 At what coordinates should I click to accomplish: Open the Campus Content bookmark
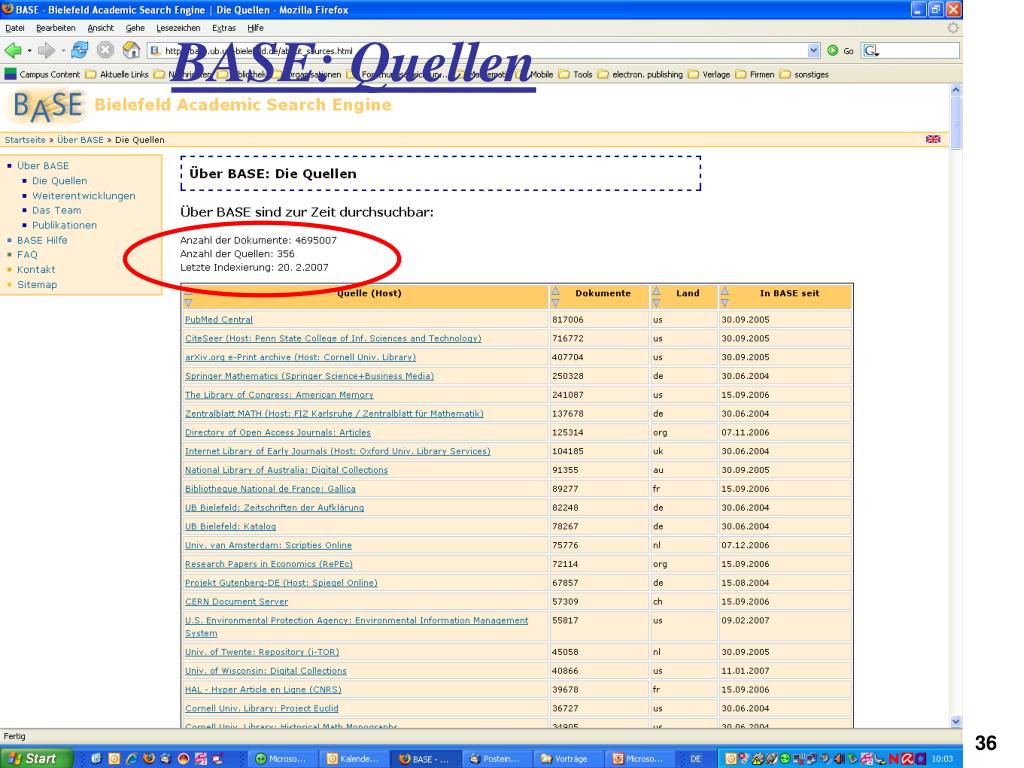point(43,74)
